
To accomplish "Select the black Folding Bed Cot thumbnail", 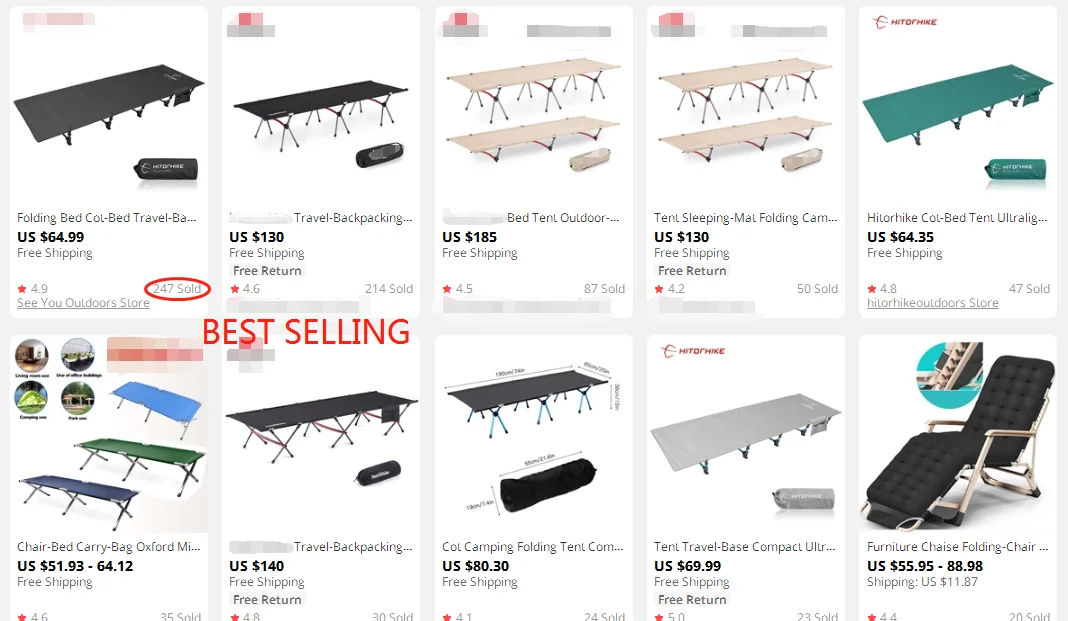I will tap(109, 109).
